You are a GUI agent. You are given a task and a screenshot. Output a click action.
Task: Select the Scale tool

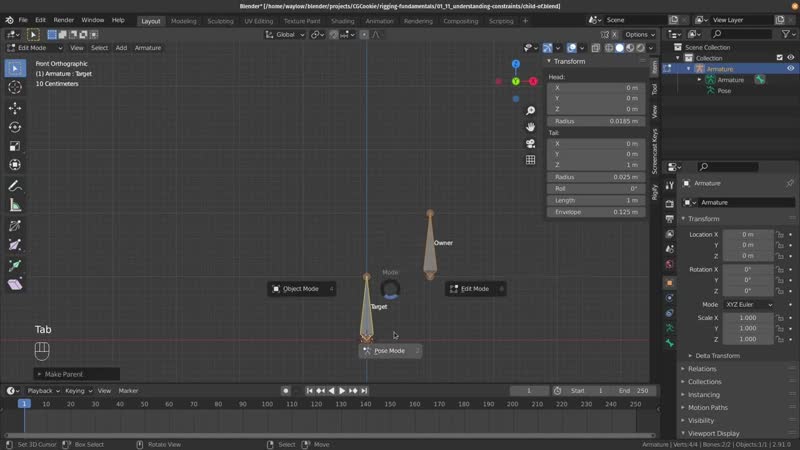(x=15, y=146)
